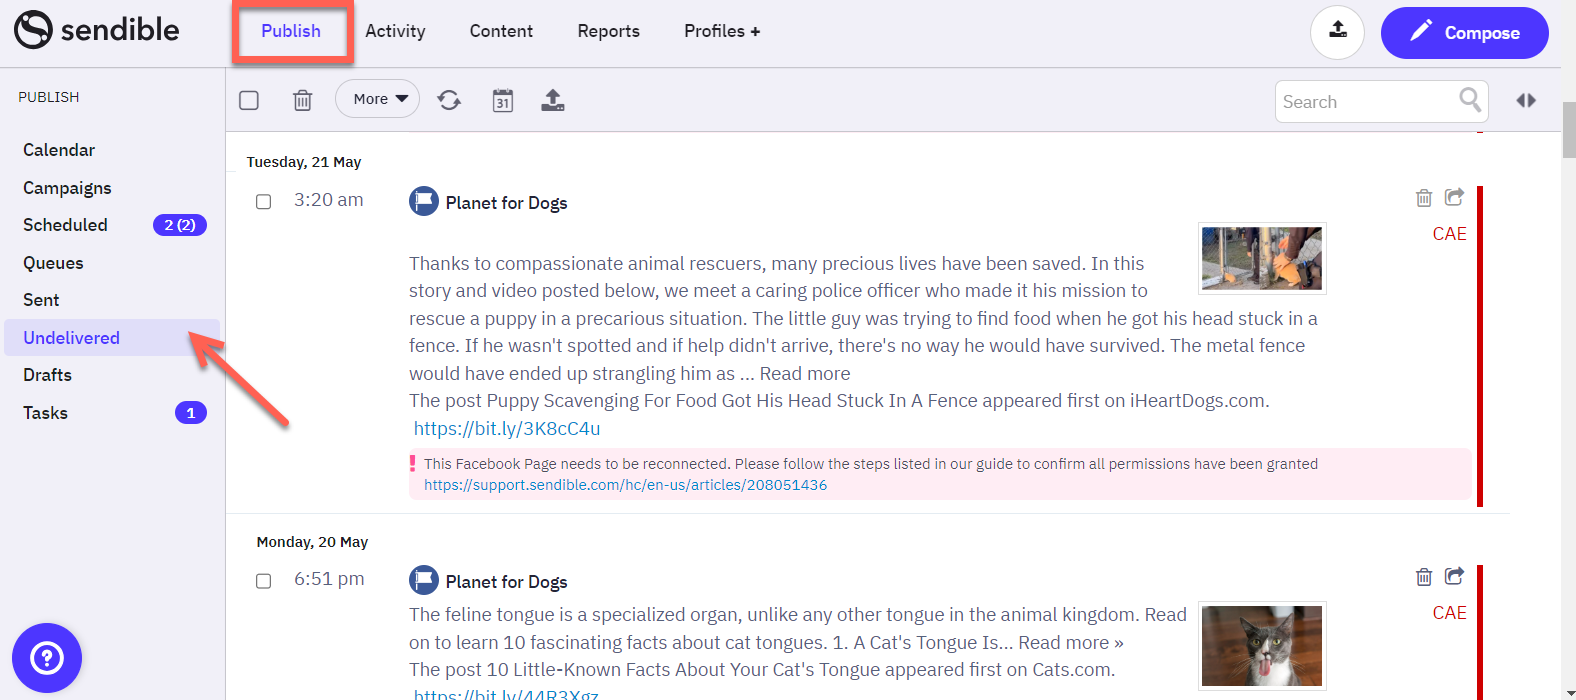The image size is (1576, 700).
Task: Click the search magnifier icon
Action: tap(1470, 100)
